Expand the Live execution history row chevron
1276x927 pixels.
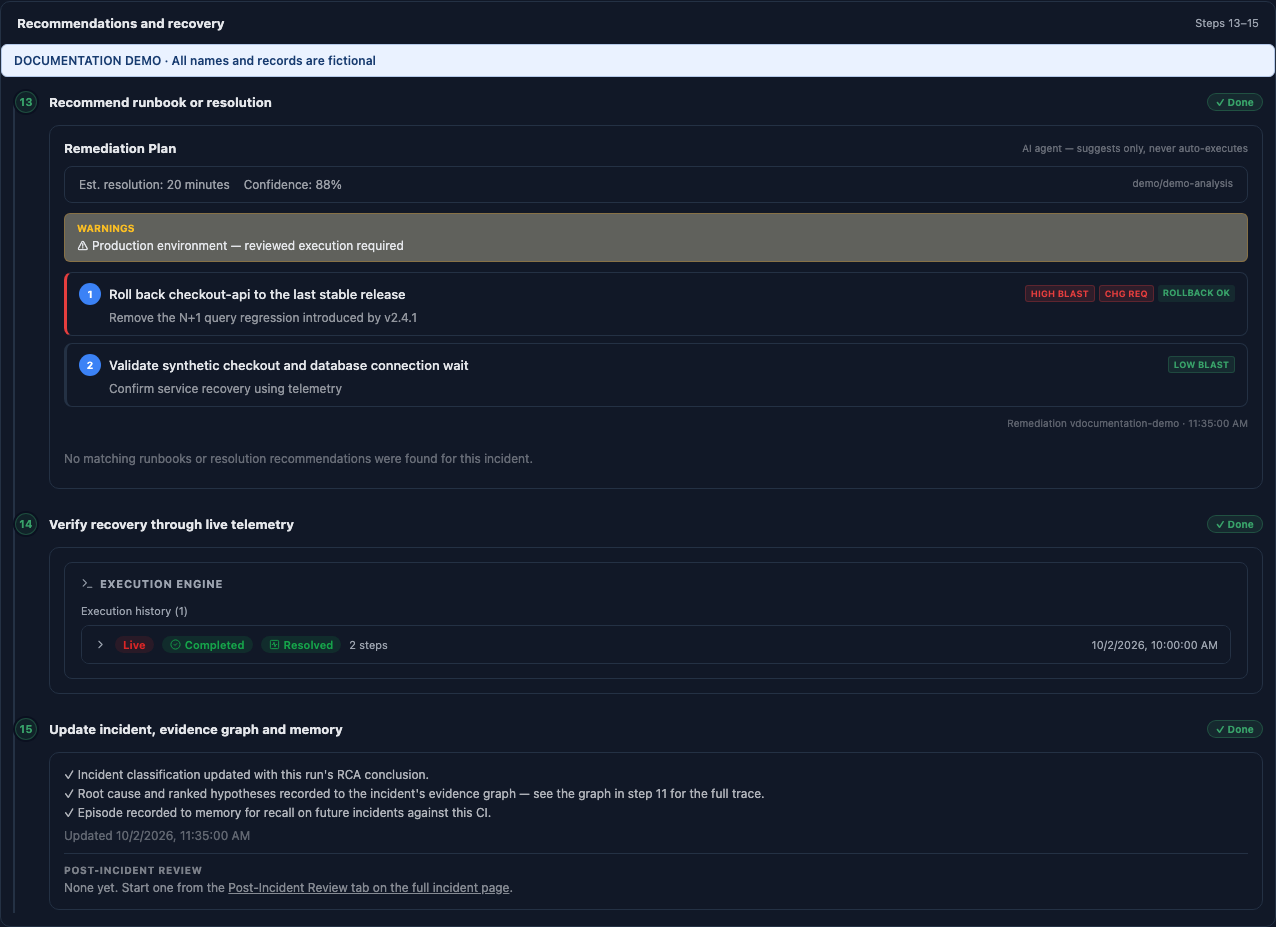[x=100, y=645]
